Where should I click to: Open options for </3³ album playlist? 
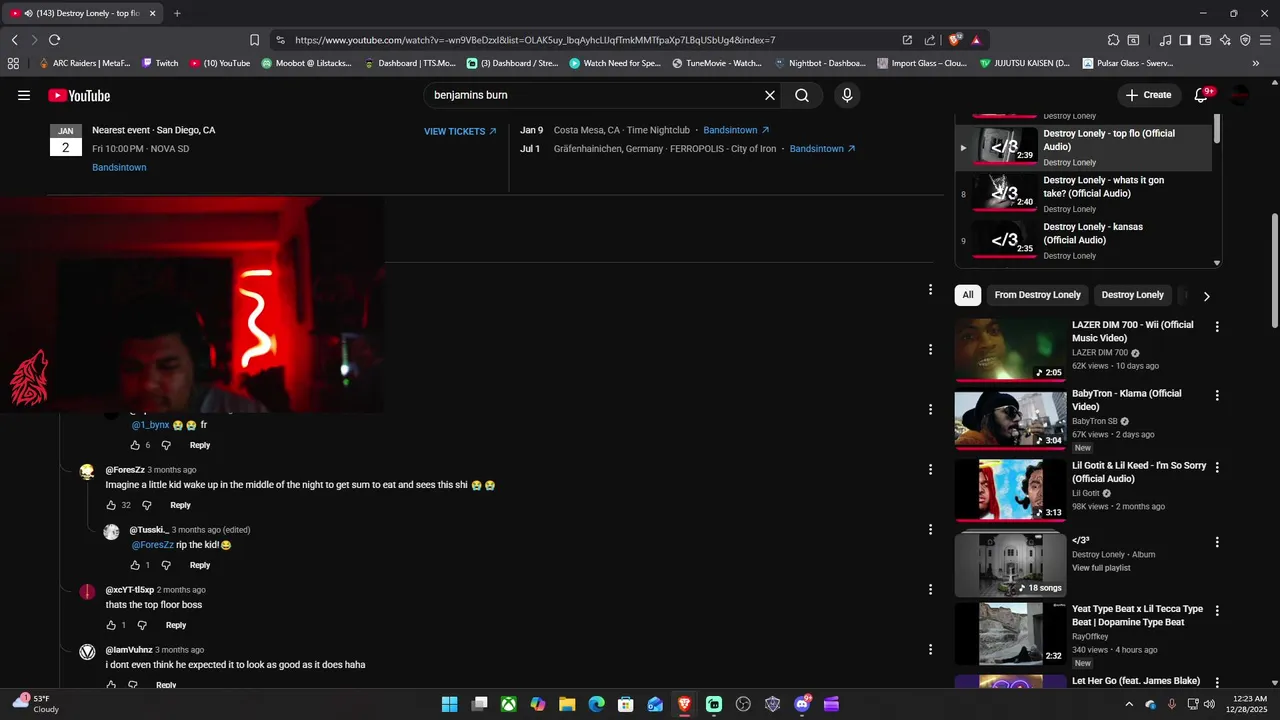1217,542
